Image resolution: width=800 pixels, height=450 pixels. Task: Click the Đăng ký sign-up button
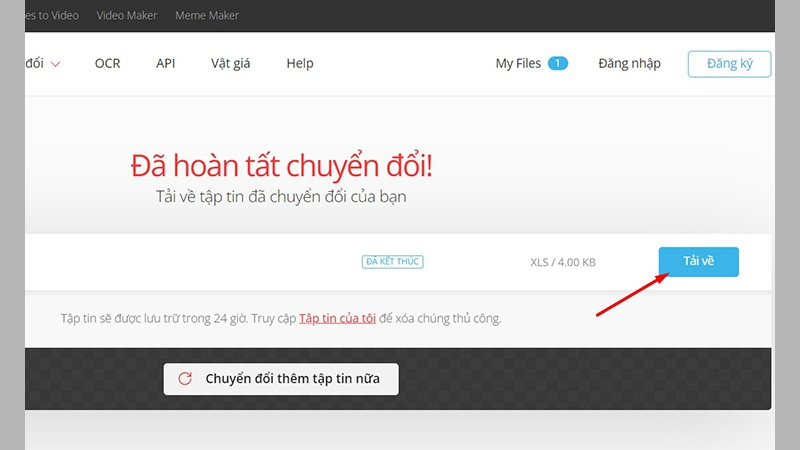click(730, 64)
